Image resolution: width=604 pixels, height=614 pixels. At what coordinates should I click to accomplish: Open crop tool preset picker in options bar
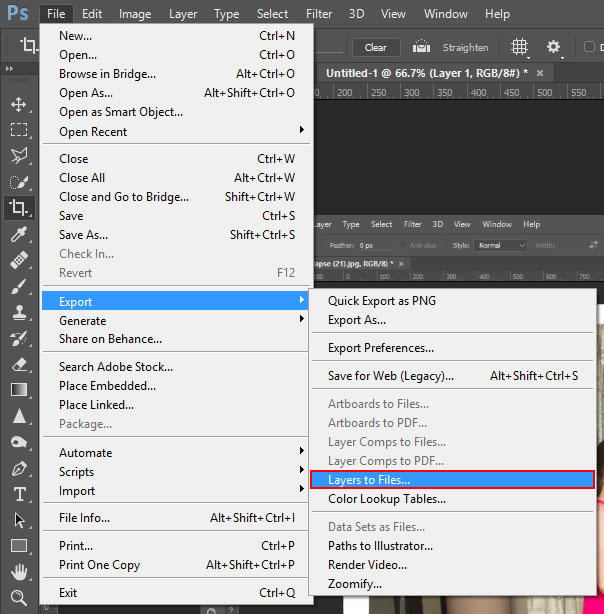coord(29,45)
